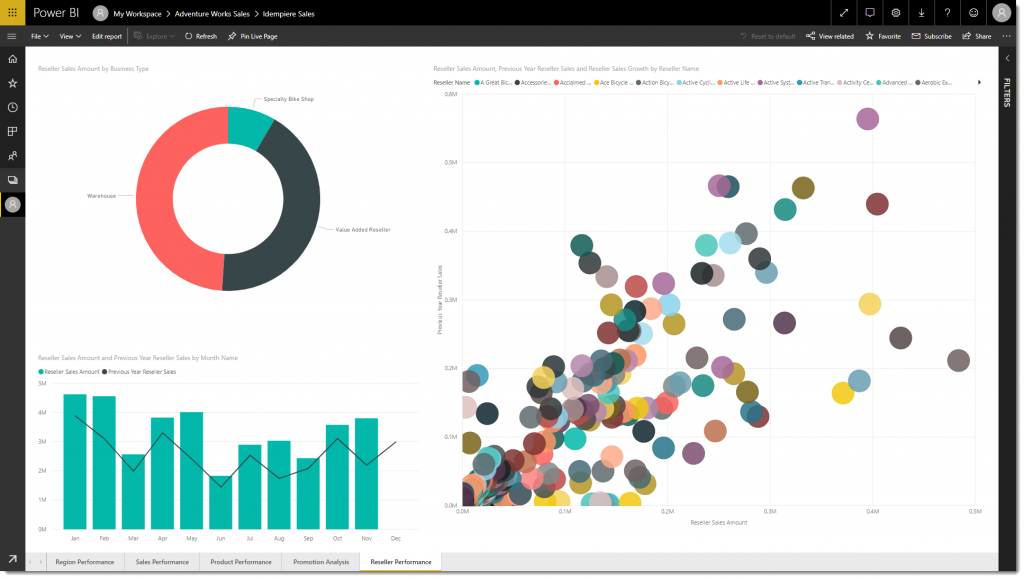Viewport: 1024px width, 579px height.
Task: Open Favorites star in the left sidebar
Action: (x=12, y=83)
